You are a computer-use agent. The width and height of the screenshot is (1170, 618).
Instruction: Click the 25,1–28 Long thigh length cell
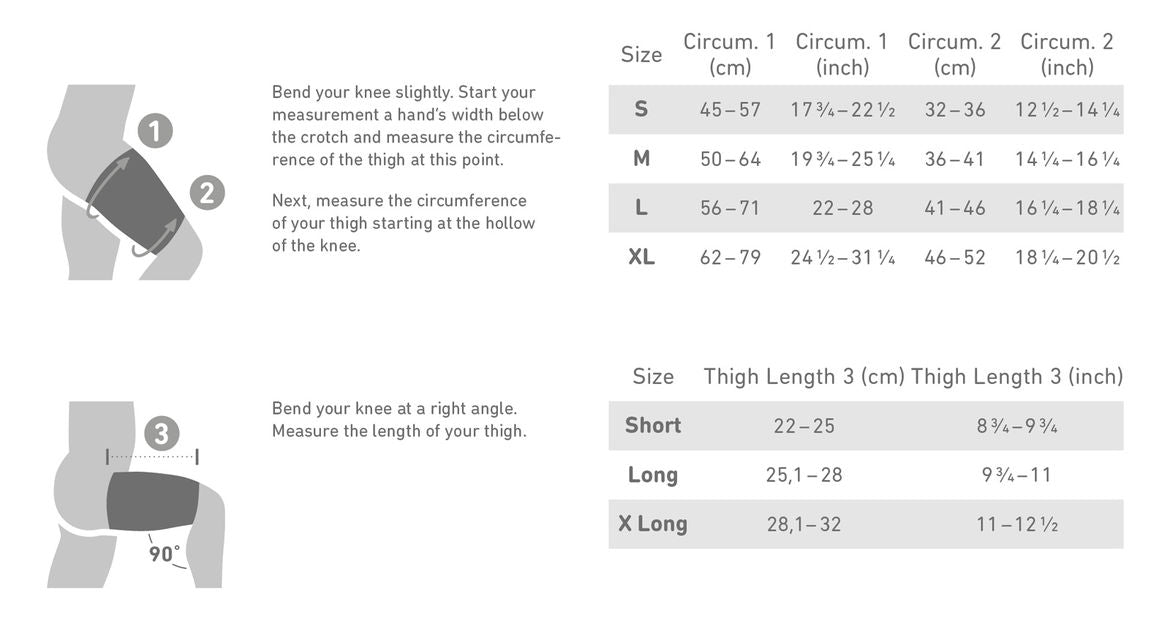click(804, 475)
